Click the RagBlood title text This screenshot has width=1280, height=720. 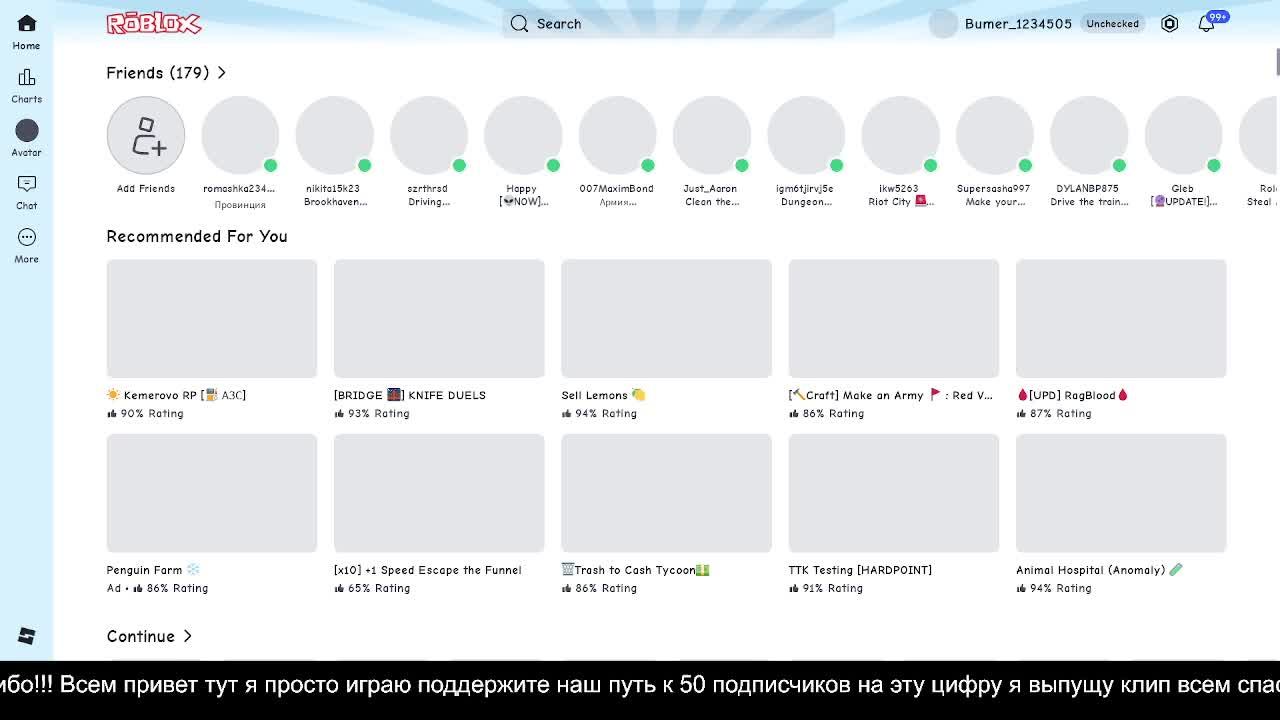1072,395
